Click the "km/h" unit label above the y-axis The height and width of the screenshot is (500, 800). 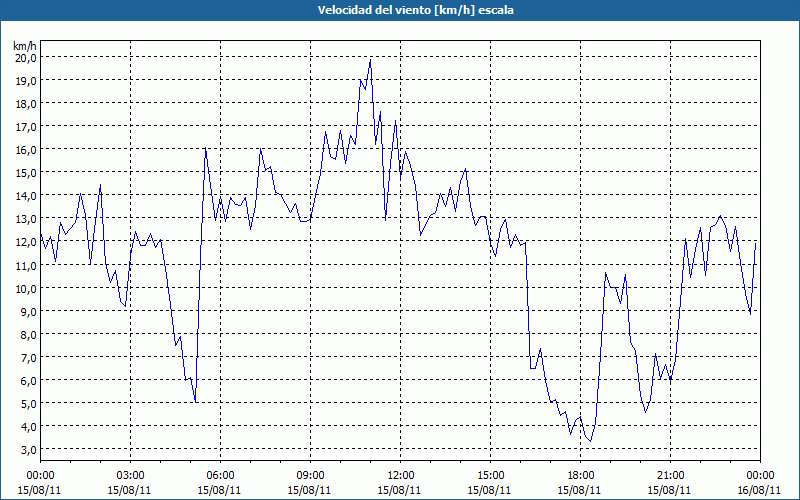(25, 46)
